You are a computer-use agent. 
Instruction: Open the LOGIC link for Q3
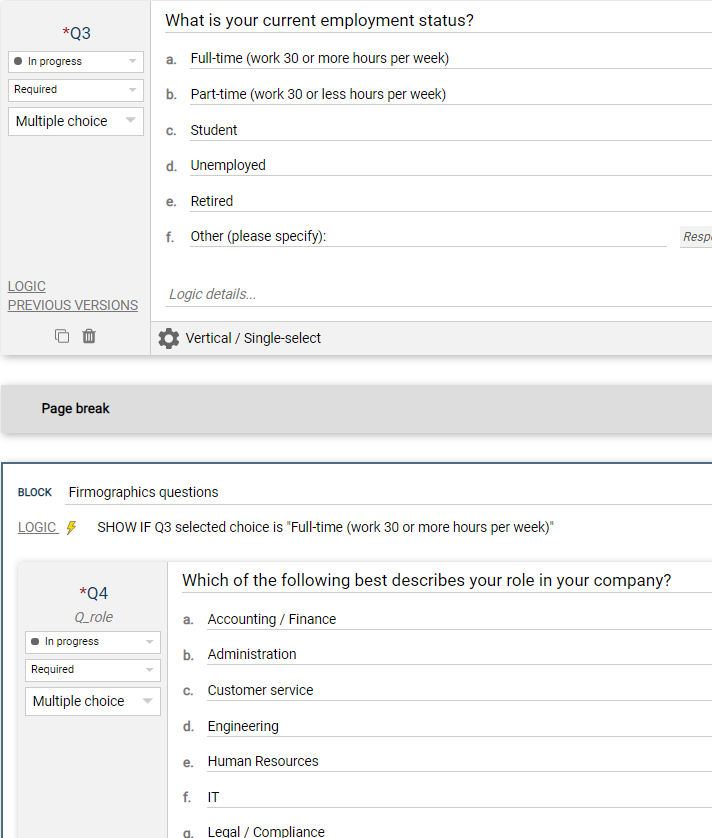(x=27, y=286)
